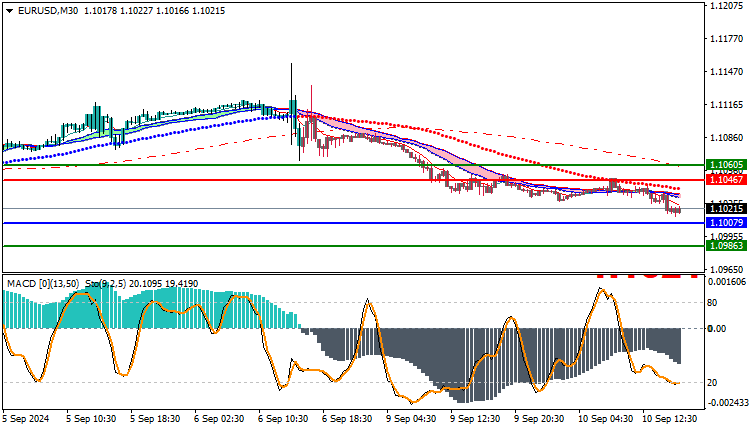This screenshot has width=750, height=430.
Task: Select the 1.10860 price scale value
Action: coord(727,138)
